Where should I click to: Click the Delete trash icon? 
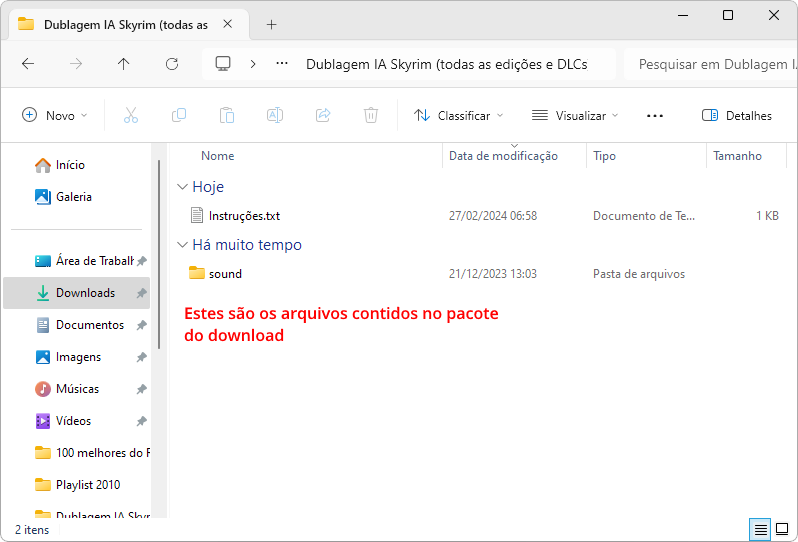tap(371, 116)
